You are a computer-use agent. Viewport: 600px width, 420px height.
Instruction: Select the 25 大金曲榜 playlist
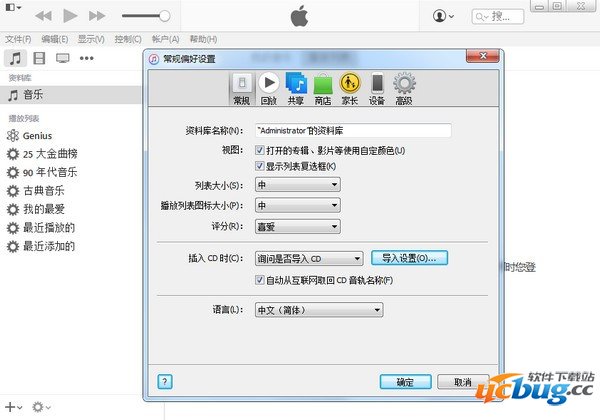(x=50, y=154)
